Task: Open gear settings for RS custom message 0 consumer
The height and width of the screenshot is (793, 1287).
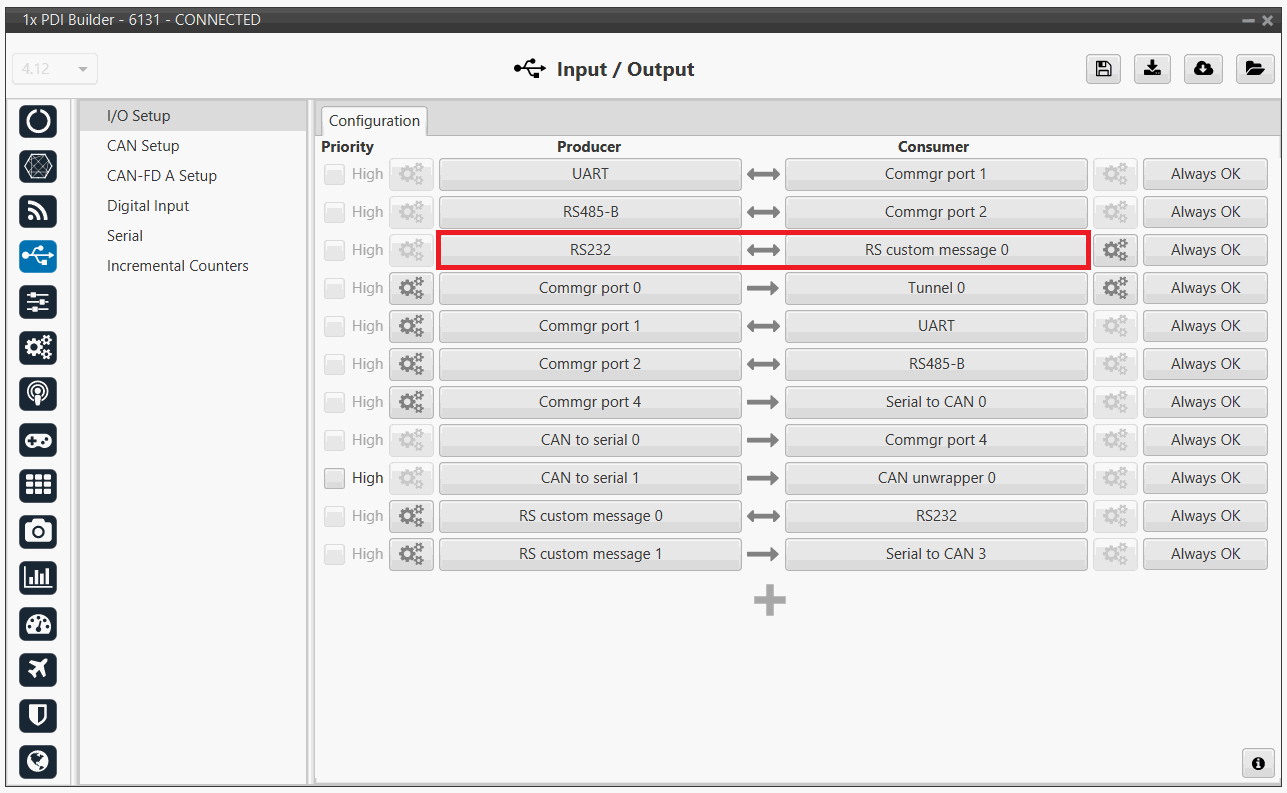Action: click(1114, 250)
